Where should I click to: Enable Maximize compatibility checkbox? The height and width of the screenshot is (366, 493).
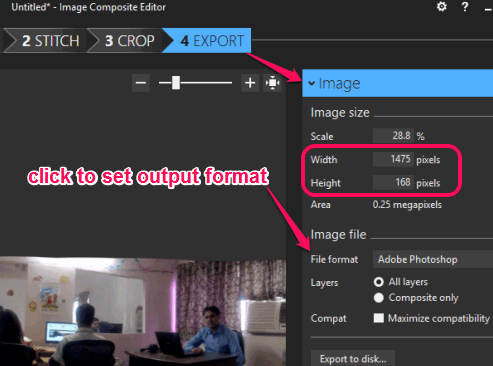[379, 318]
